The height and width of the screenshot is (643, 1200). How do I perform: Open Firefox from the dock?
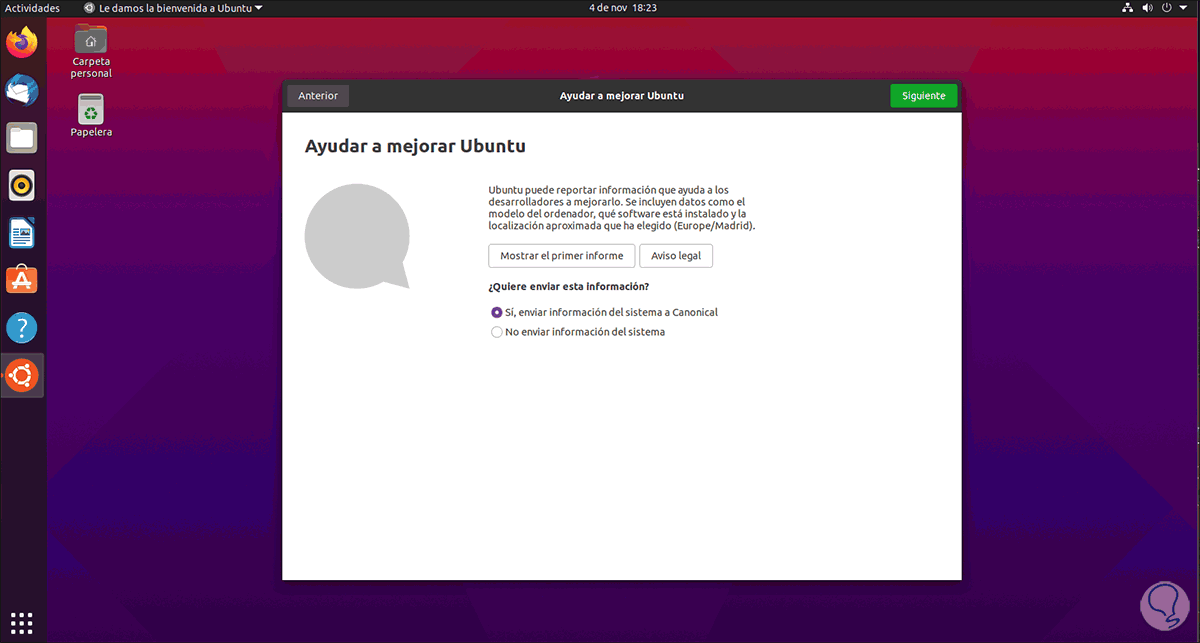pos(22,43)
